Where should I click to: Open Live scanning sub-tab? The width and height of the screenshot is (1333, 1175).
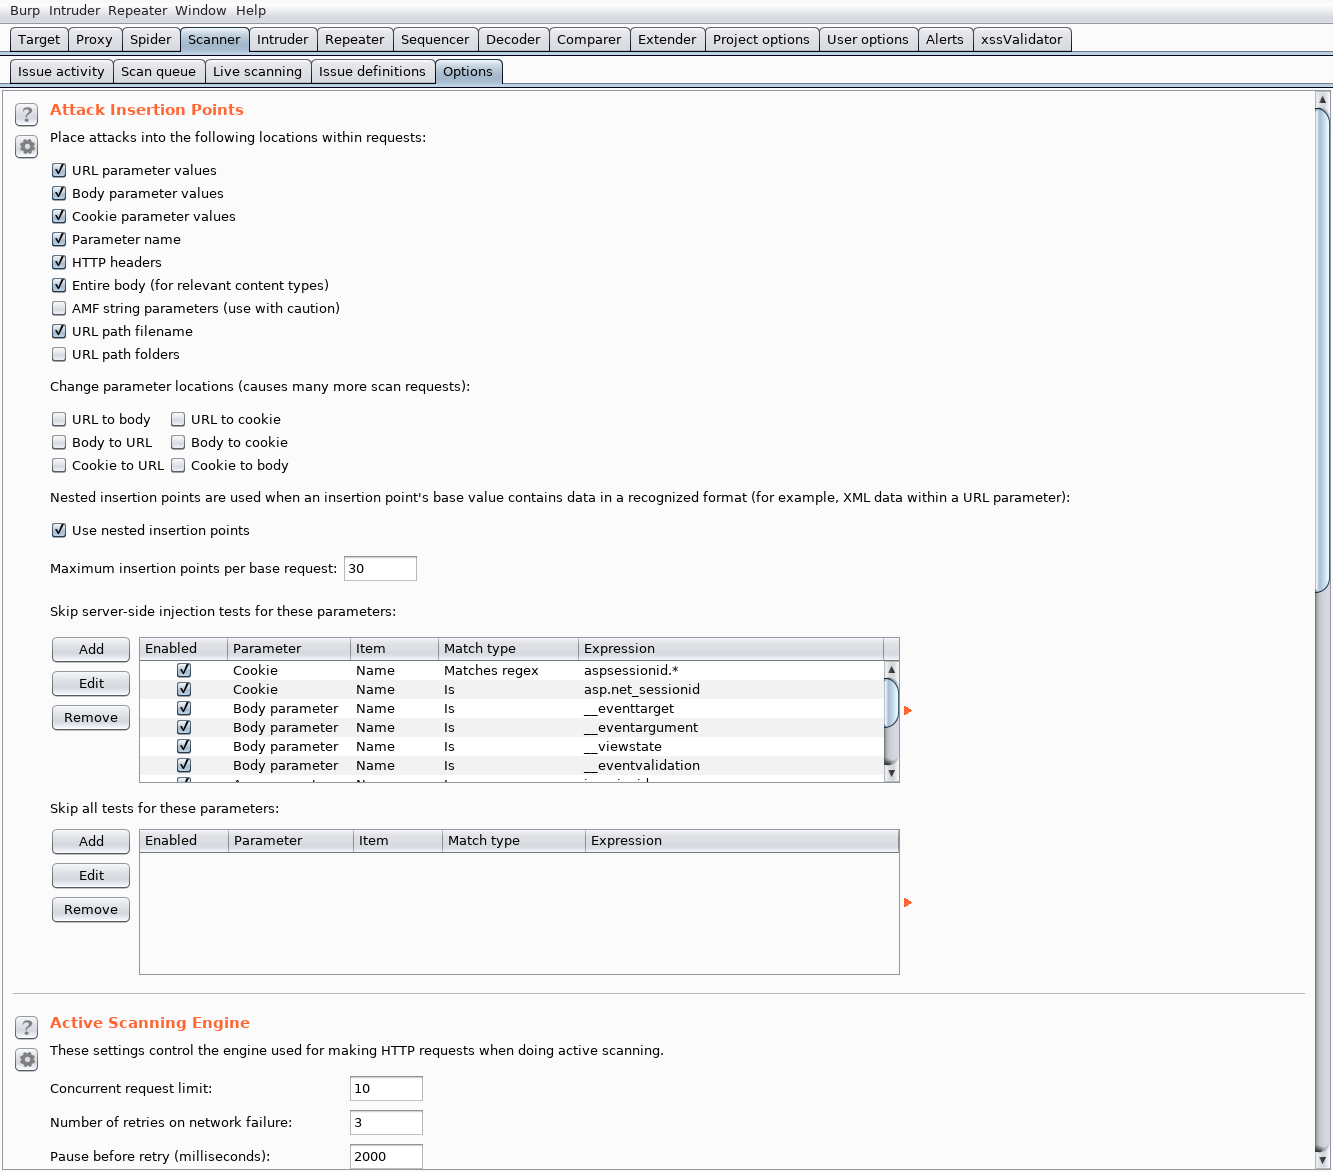[257, 72]
